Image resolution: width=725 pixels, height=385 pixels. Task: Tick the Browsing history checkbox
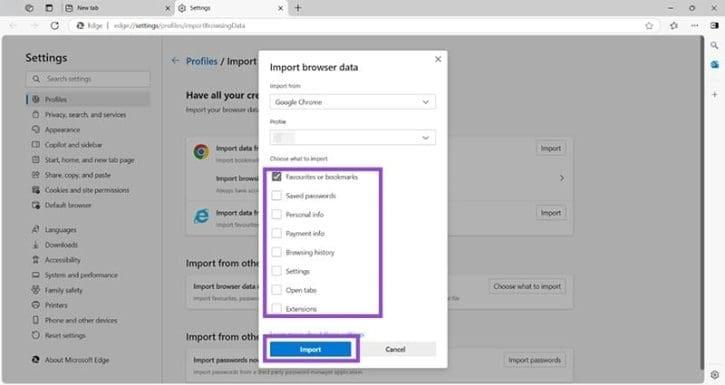pyautogui.click(x=276, y=252)
